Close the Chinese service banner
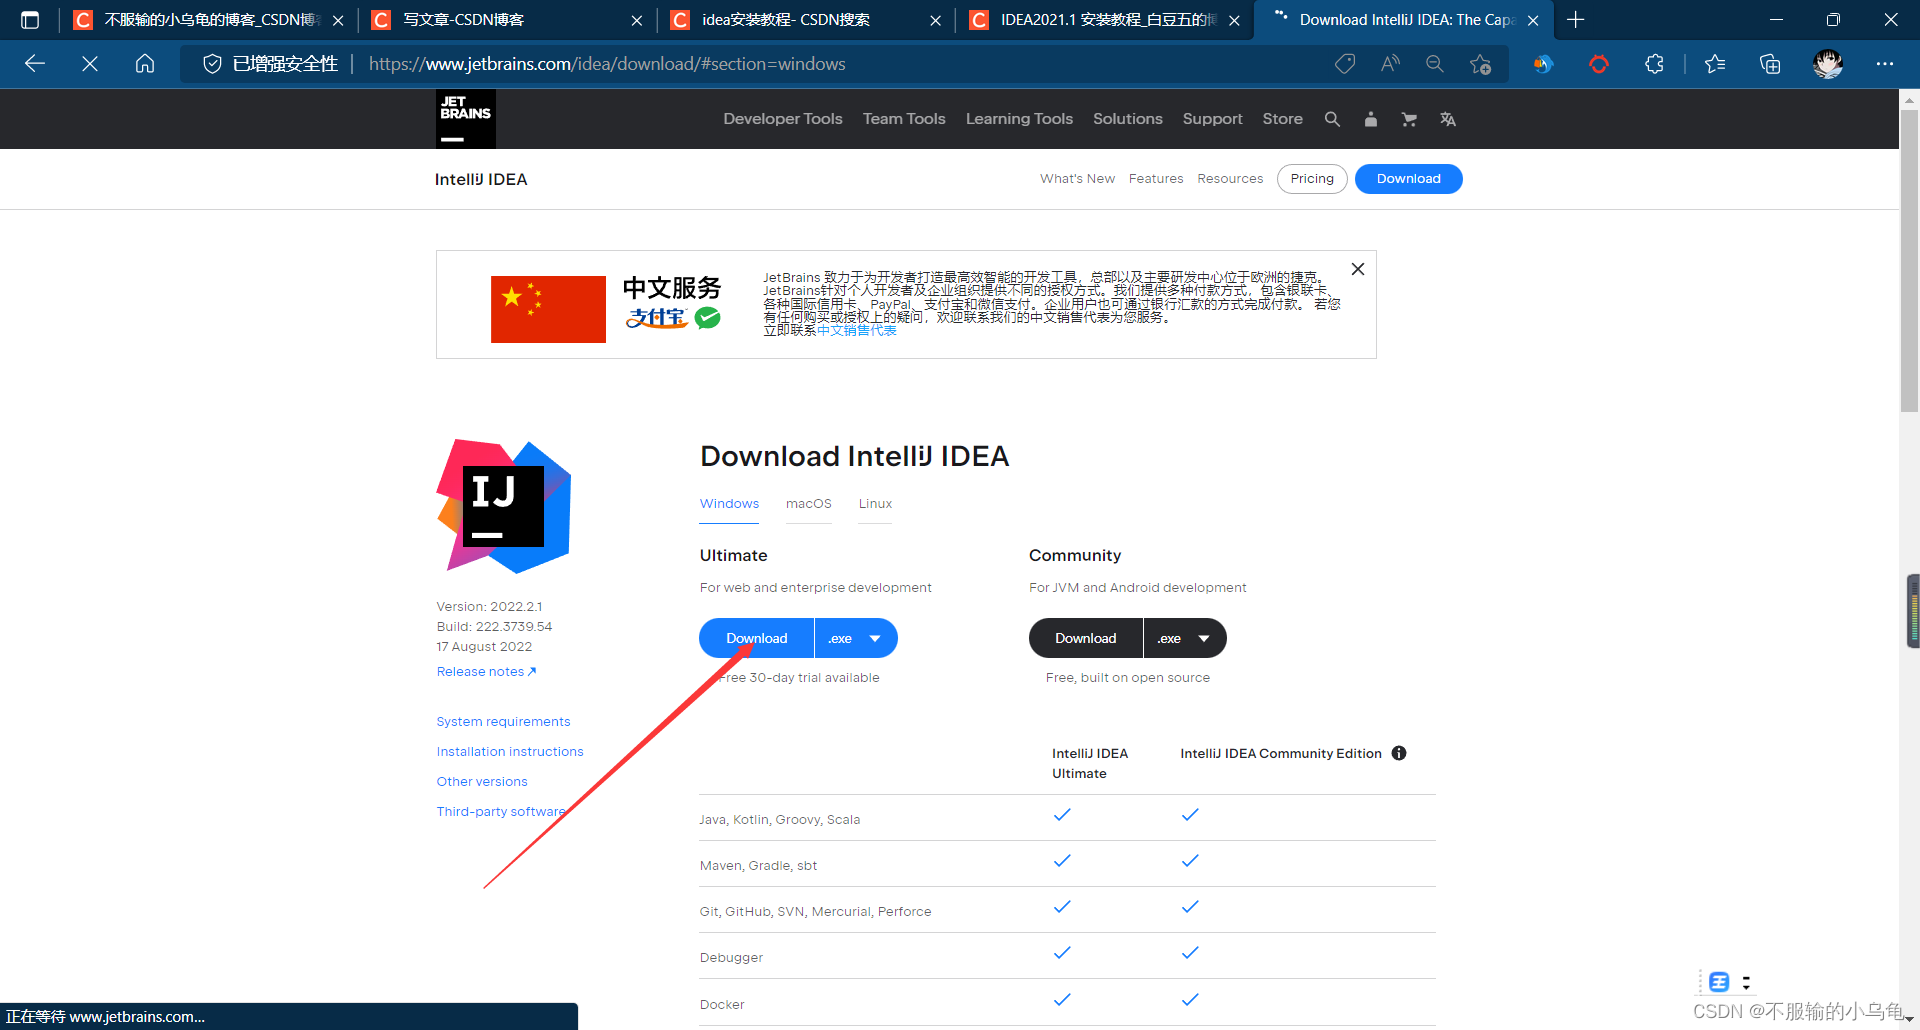 1358,269
